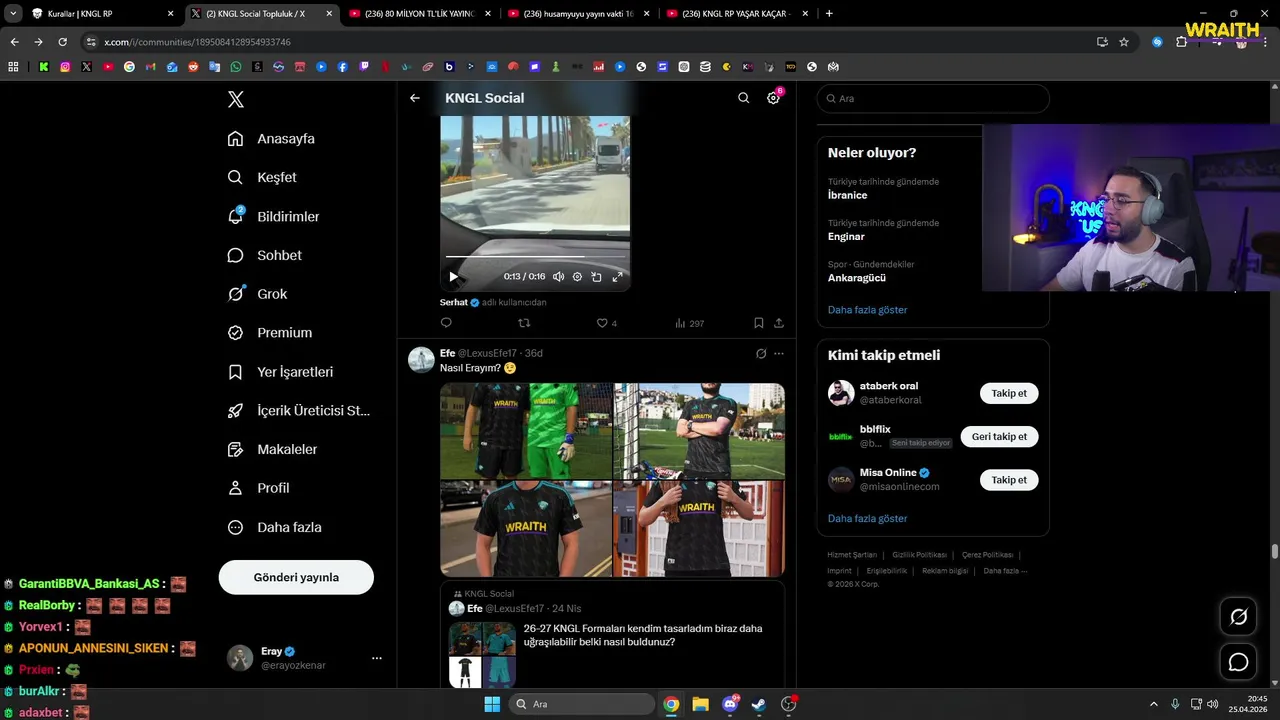1280x720 pixels.
Task: Open more options on Efe's post
Action: (x=779, y=353)
